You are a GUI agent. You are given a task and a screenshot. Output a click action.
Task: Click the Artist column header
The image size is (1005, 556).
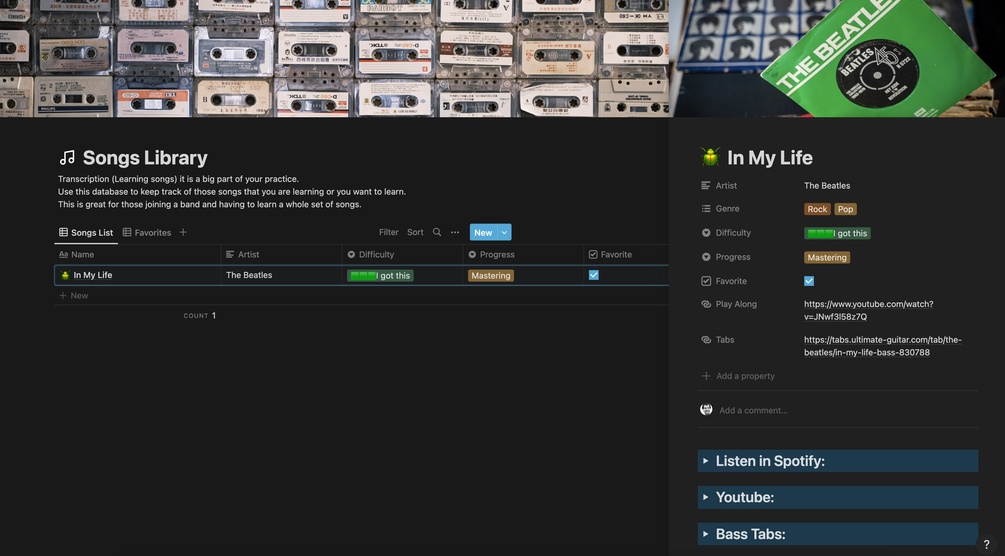tap(281, 255)
